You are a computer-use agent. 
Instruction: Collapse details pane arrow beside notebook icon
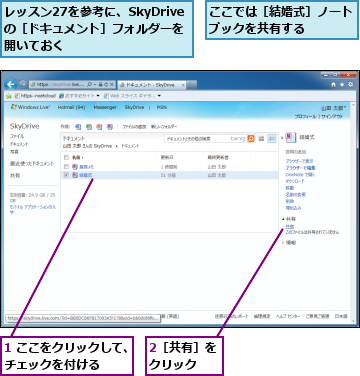pyautogui.click(x=282, y=137)
